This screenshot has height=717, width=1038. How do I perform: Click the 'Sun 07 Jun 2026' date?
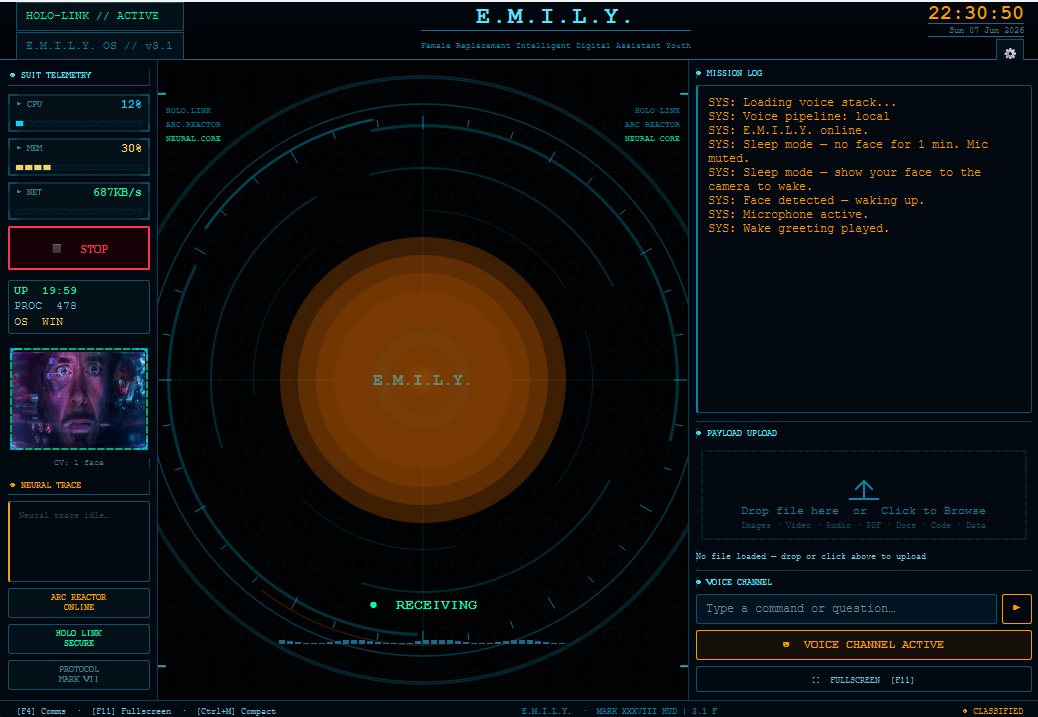[x=986, y=30]
